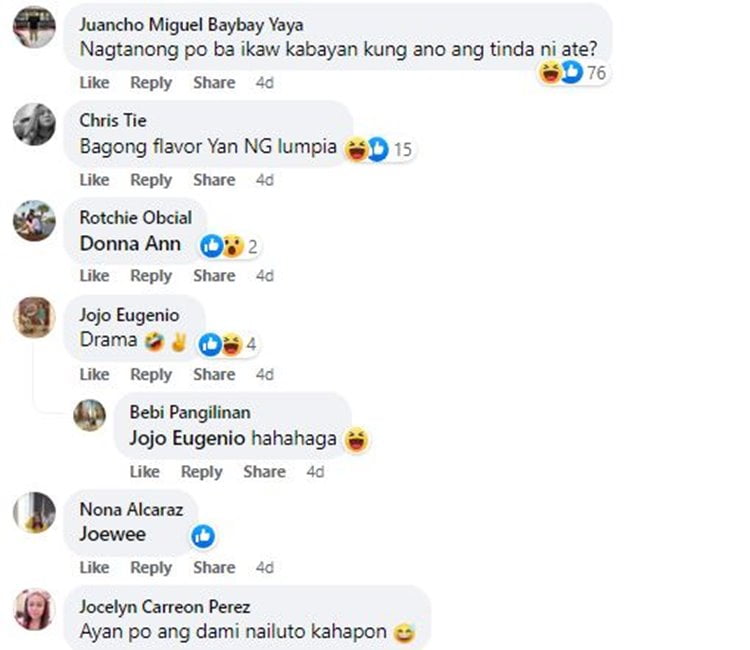Viewport: 750px width, 650px height.
Task: Open Chris Tie's avatar
Action: [x=34, y=124]
